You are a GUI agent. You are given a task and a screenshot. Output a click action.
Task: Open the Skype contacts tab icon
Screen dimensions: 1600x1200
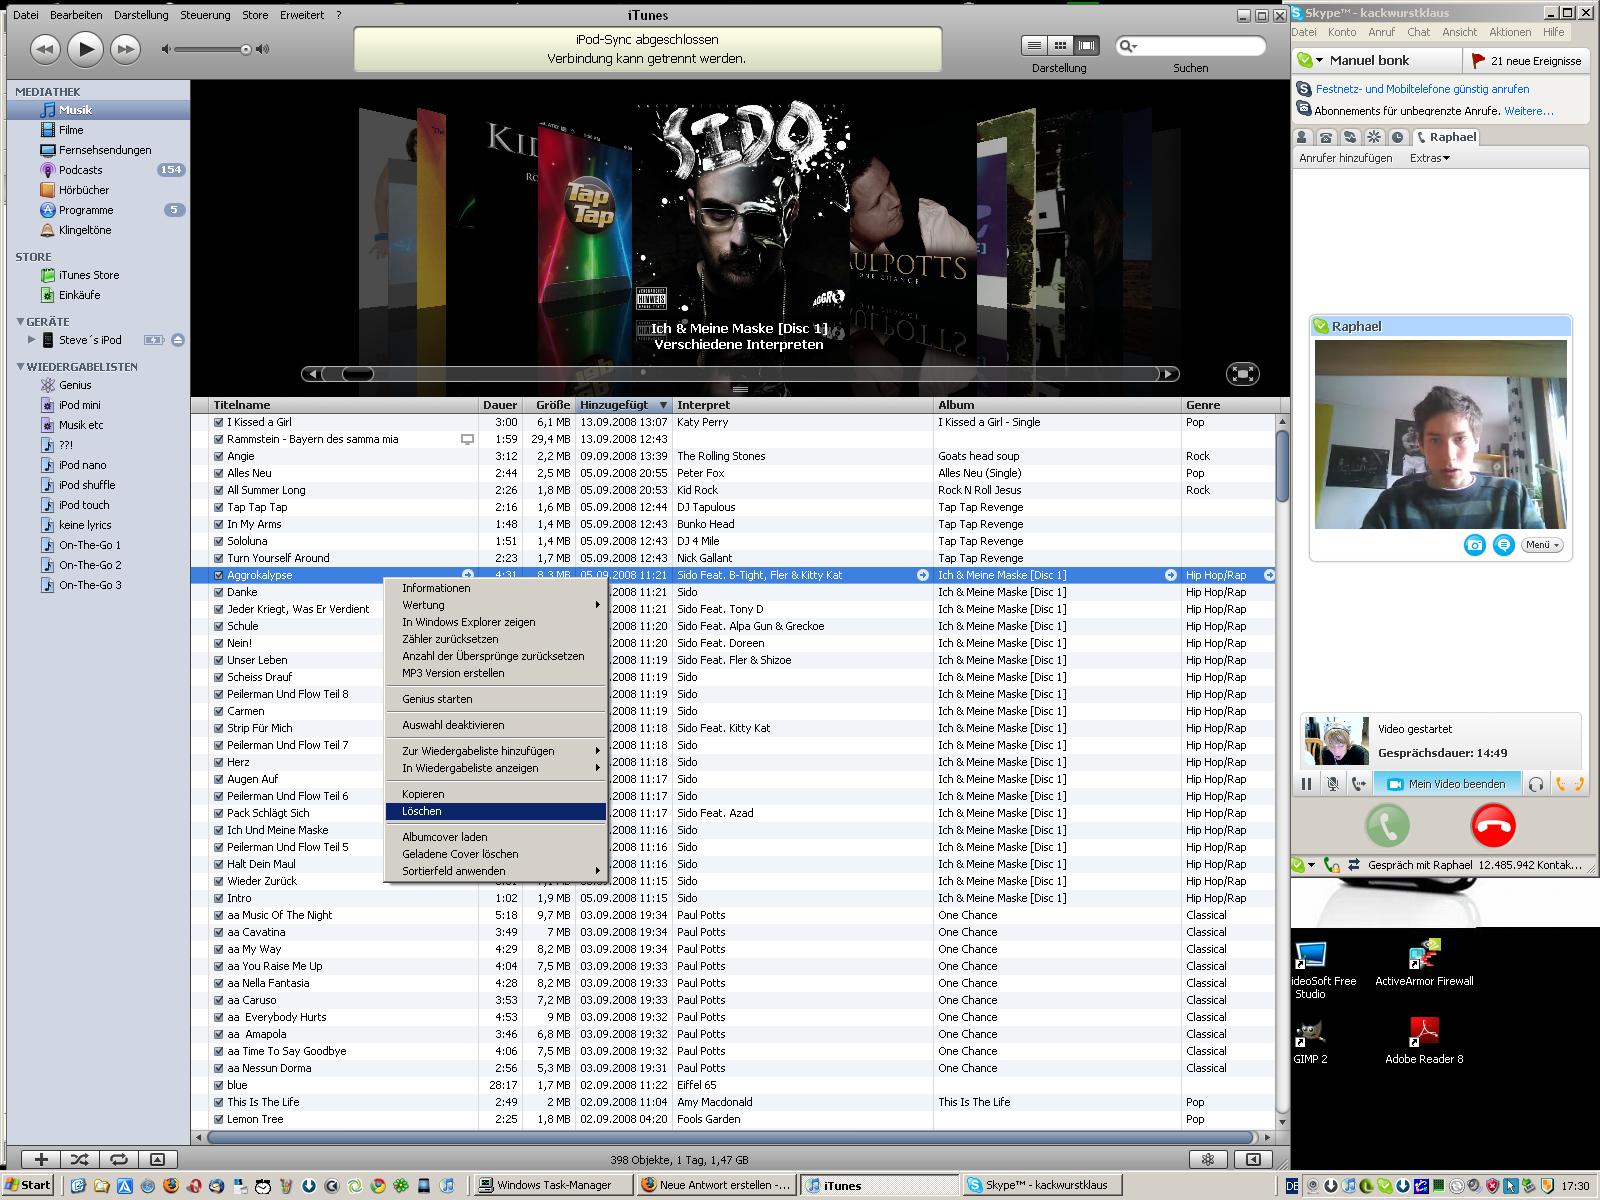click(1303, 137)
